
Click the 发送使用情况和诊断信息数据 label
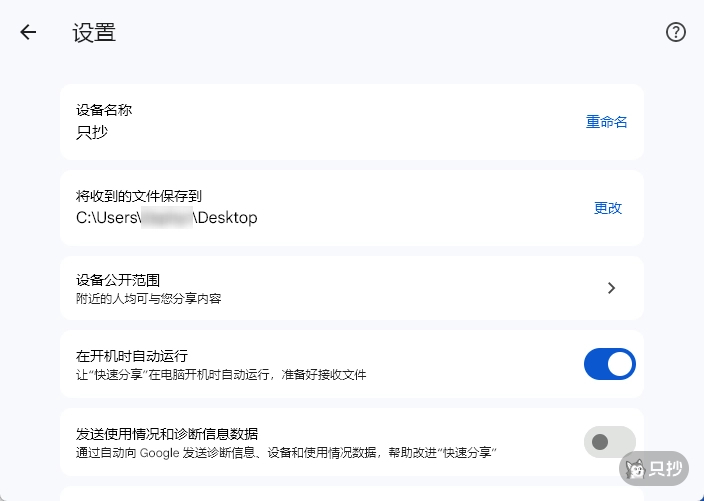pos(167,434)
